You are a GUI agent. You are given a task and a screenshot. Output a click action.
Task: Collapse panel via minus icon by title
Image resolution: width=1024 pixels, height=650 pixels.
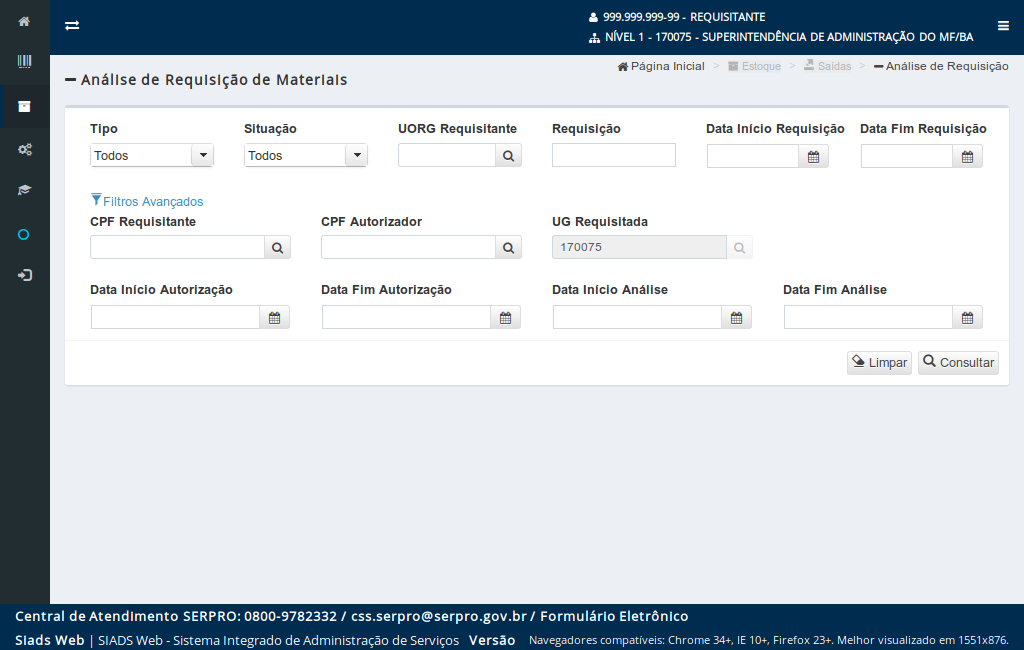point(71,80)
